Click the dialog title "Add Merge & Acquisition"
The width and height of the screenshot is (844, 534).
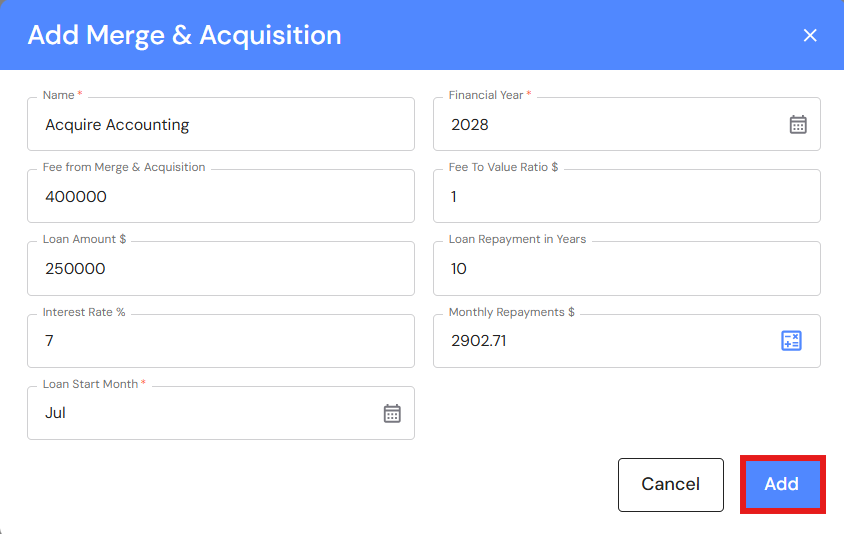[x=184, y=36]
